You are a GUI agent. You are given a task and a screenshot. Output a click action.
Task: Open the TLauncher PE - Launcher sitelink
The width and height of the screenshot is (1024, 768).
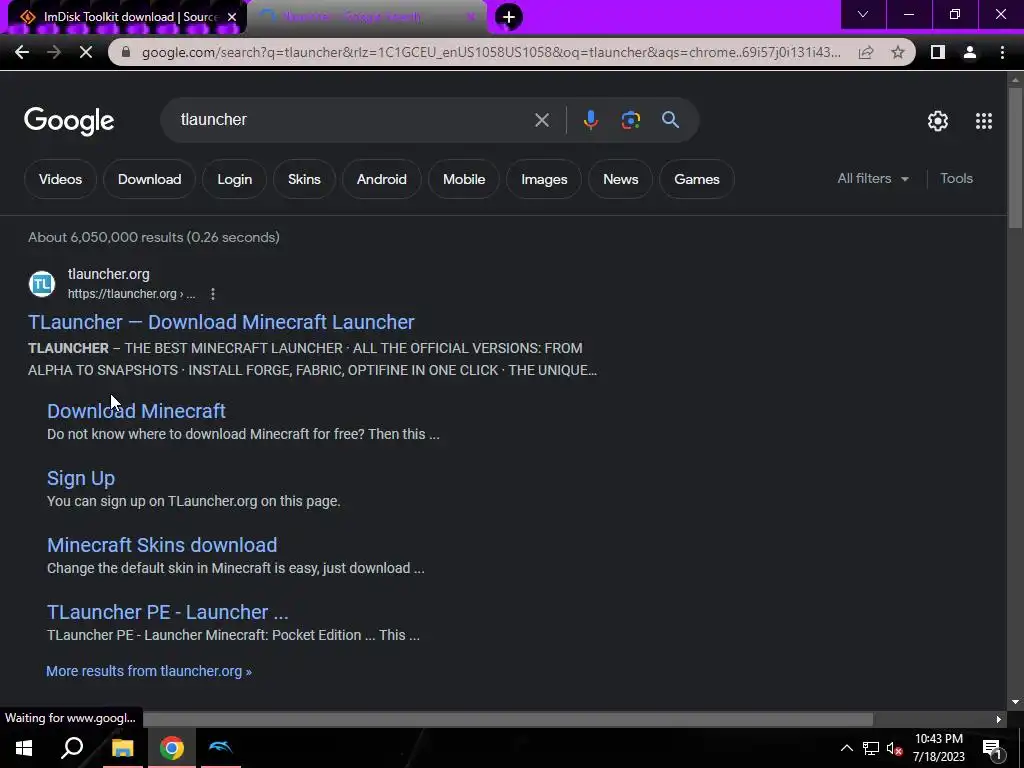click(167, 612)
